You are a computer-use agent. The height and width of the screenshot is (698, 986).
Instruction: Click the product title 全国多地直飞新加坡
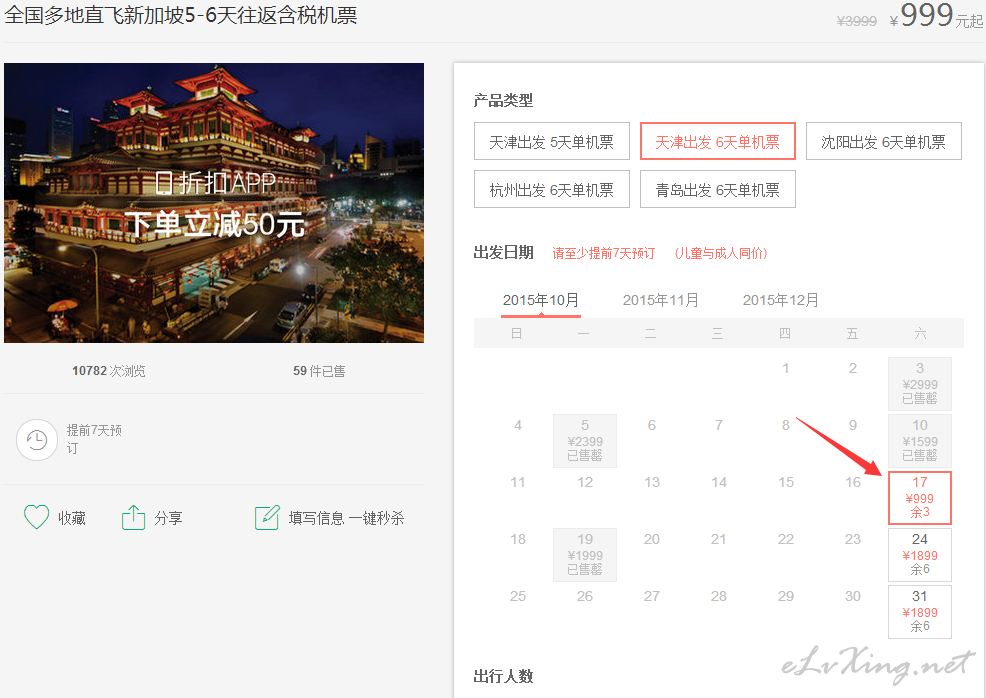click(180, 14)
